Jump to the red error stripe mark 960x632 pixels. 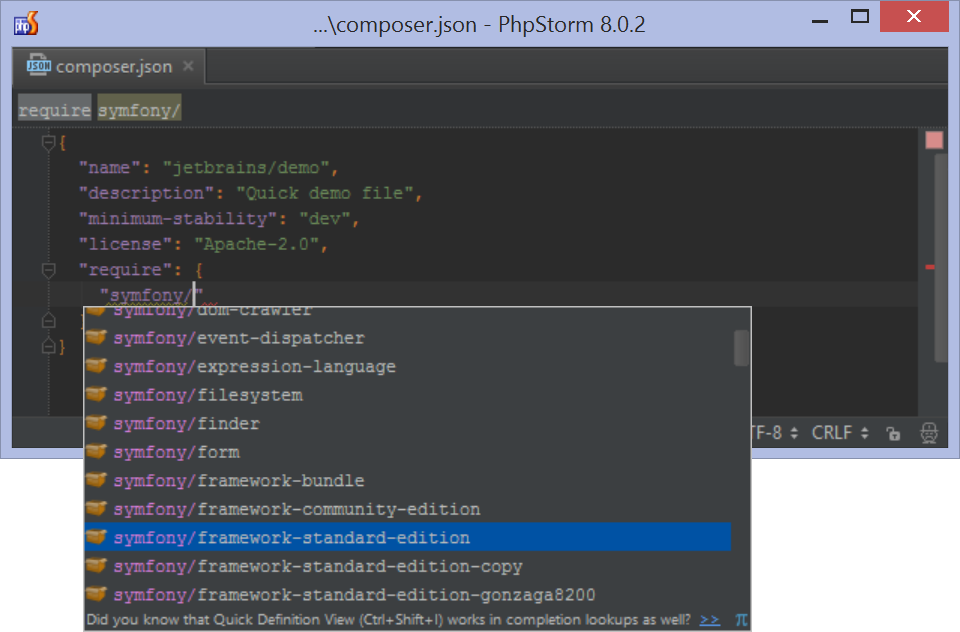click(930, 267)
